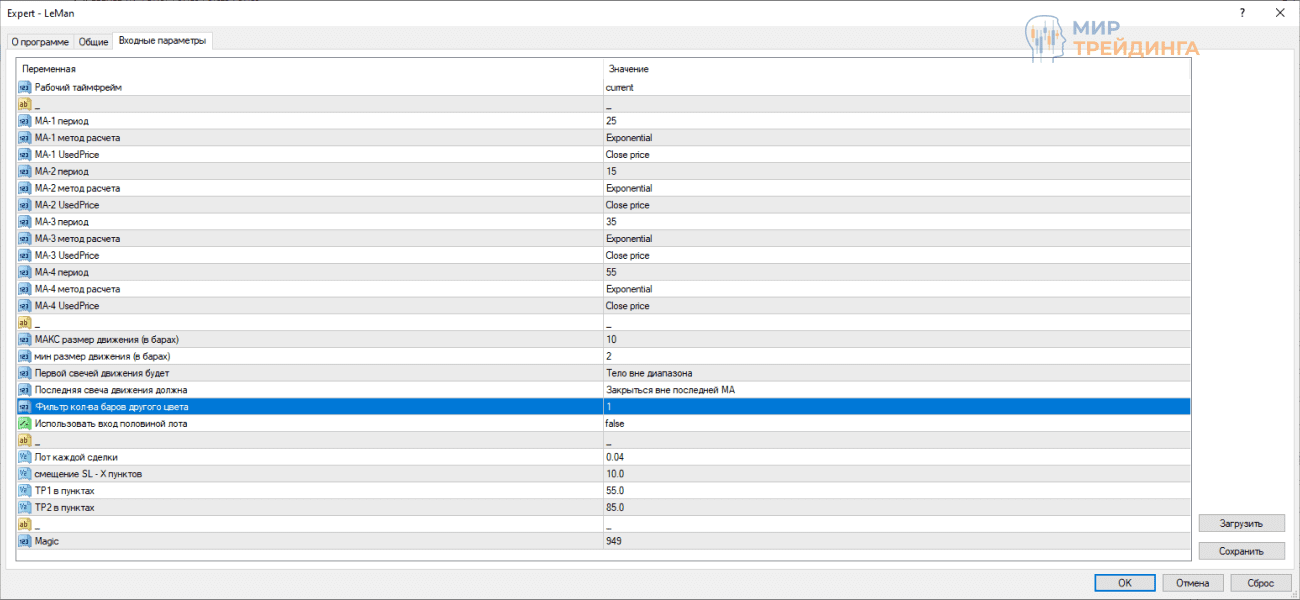Image resolution: width=1300 pixels, height=600 pixels.
Task: Switch to the Общие tab
Action: click(93, 41)
